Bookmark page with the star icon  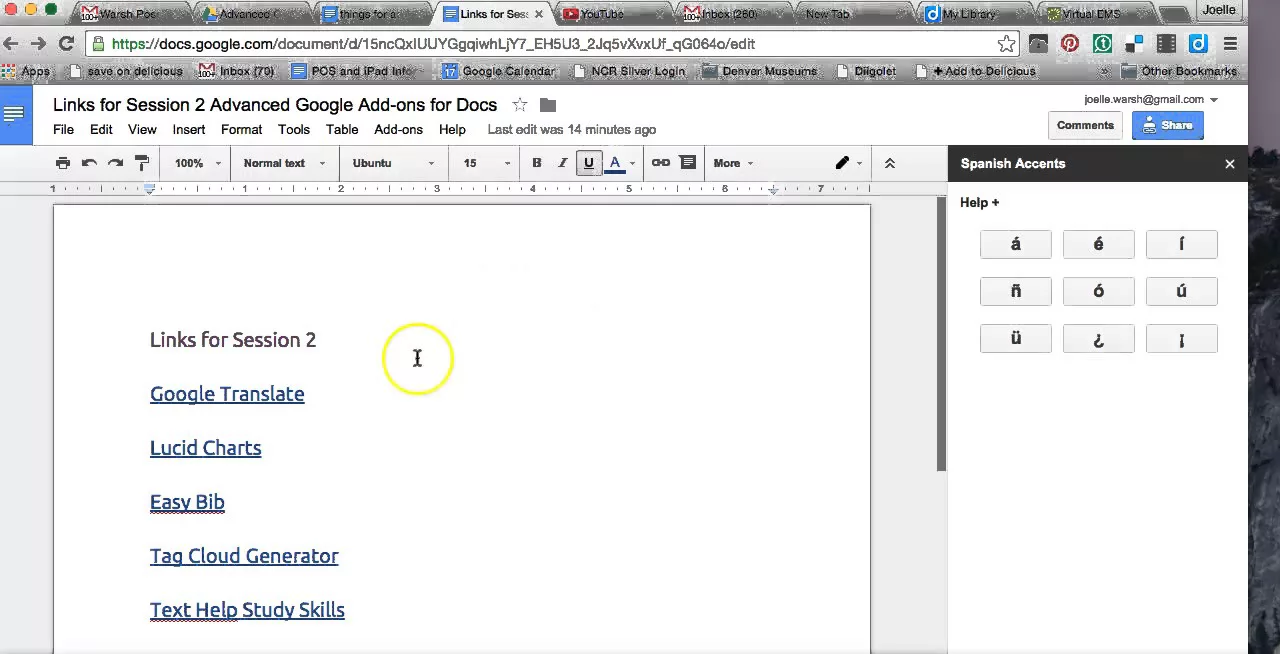(x=1006, y=44)
